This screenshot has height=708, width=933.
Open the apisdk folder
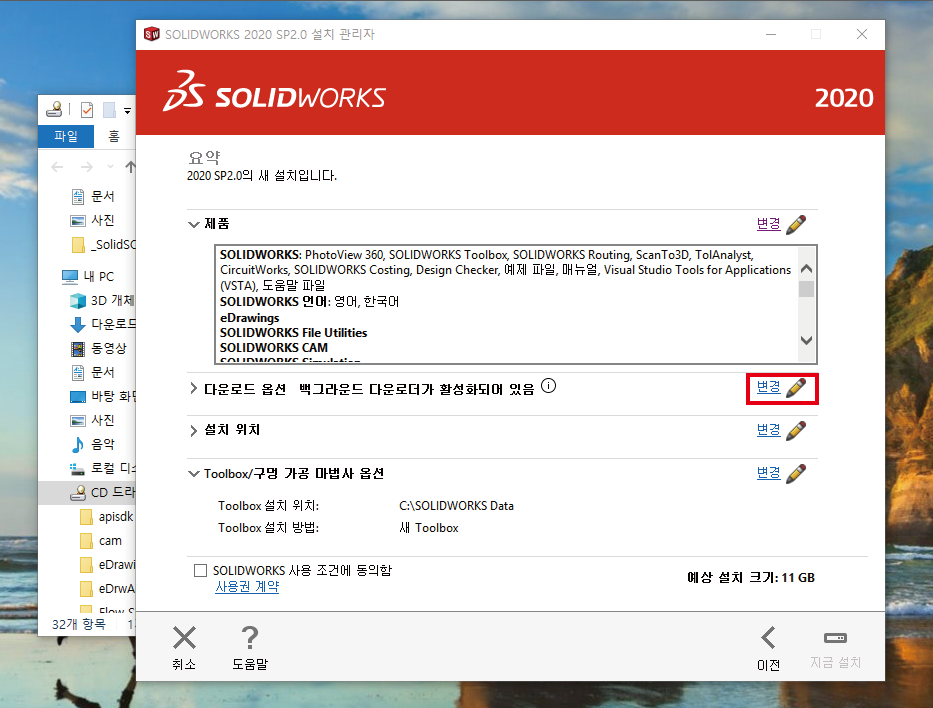click(x=107, y=516)
